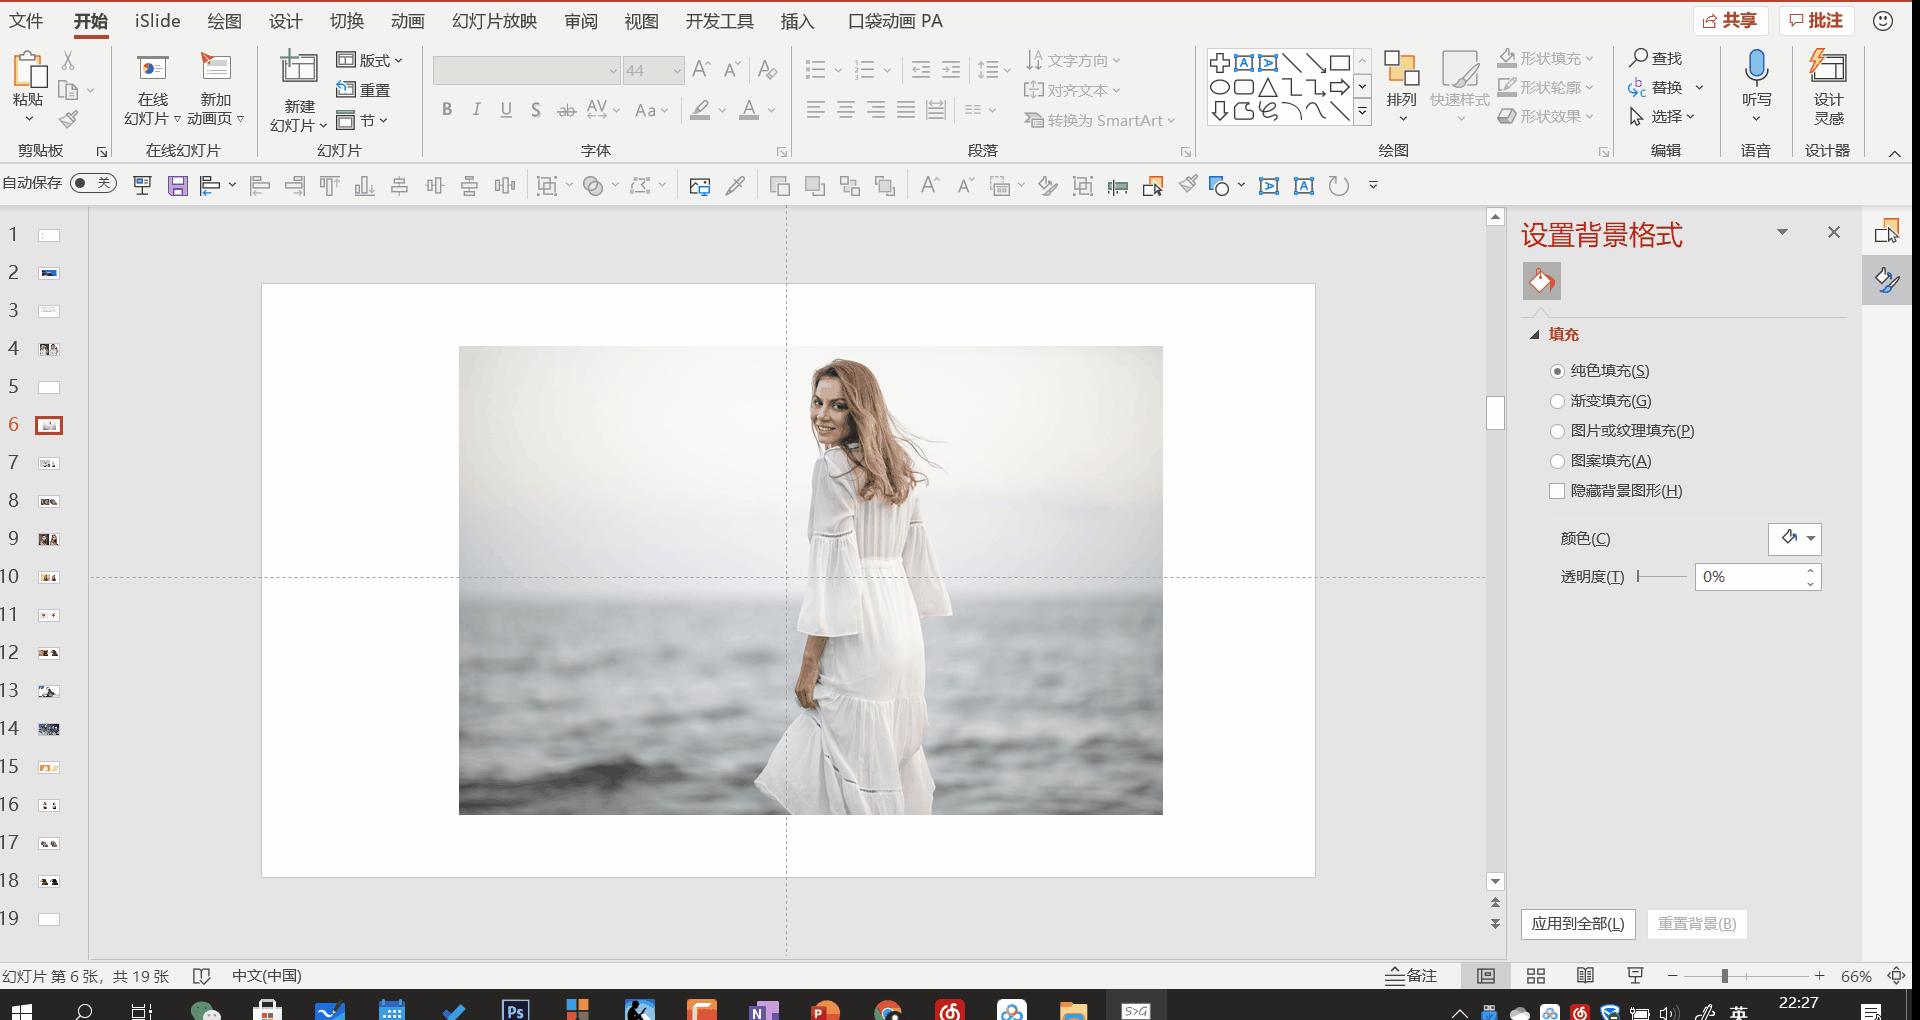This screenshot has height=1020, width=1920.
Task: Collapse the 填充 section
Action: coord(1535,335)
